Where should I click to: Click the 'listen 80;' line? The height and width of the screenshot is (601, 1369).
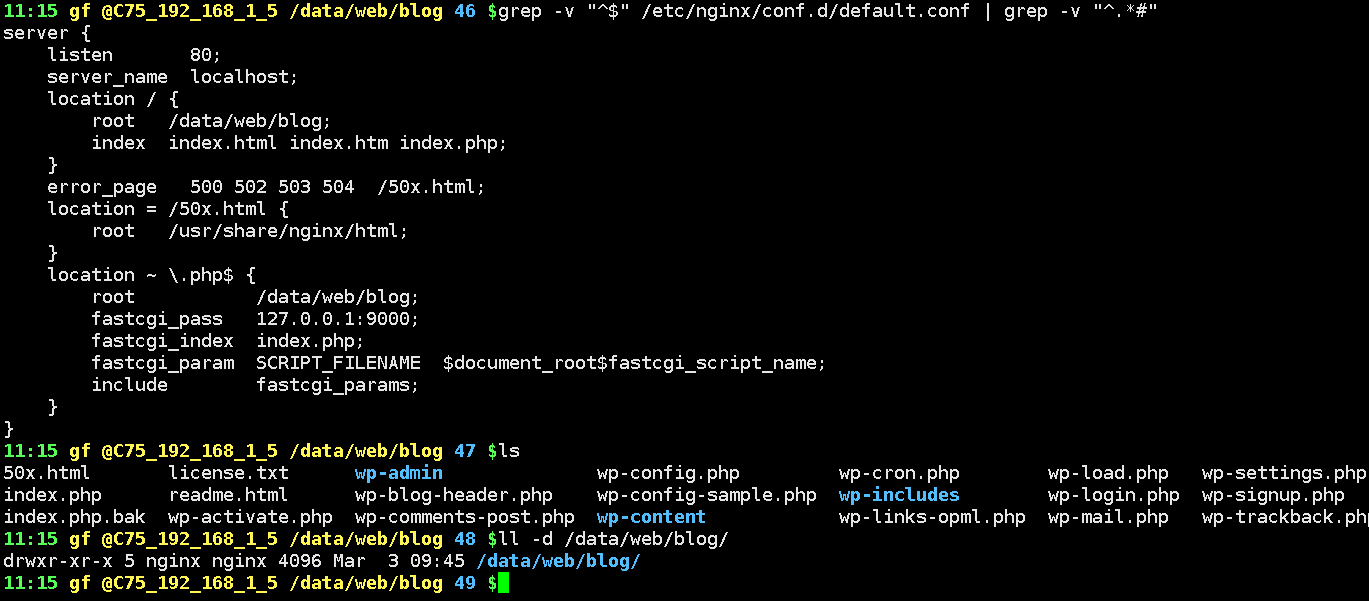(x=135, y=55)
